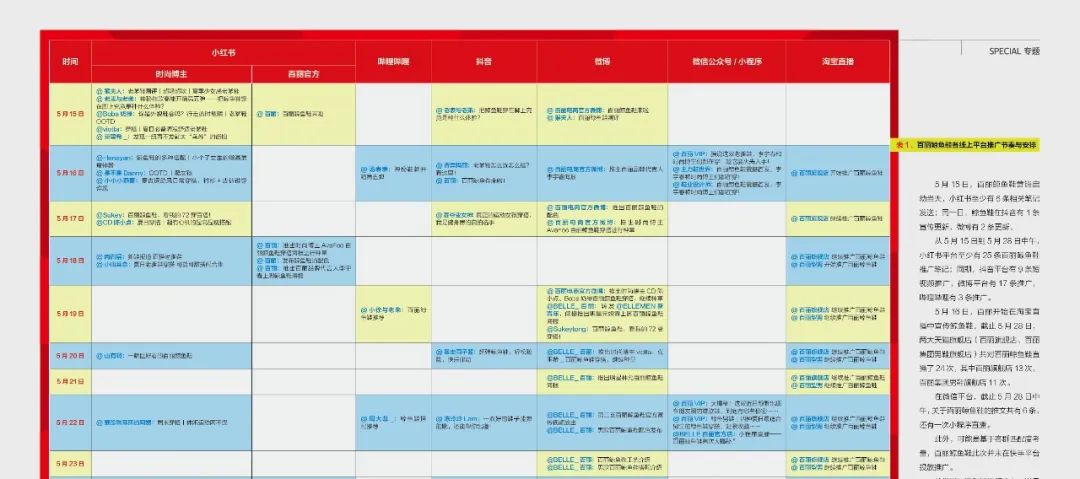Click the 抖音 column header
Image resolution: width=1080 pixels, height=479 pixels.
click(484, 61)
